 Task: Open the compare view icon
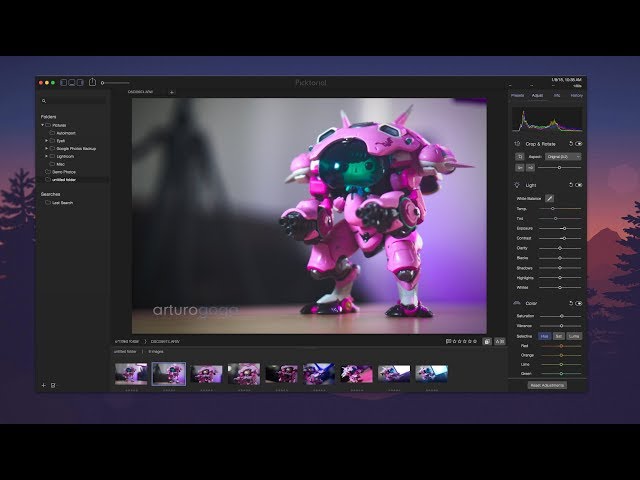click(x=487, y=341)
